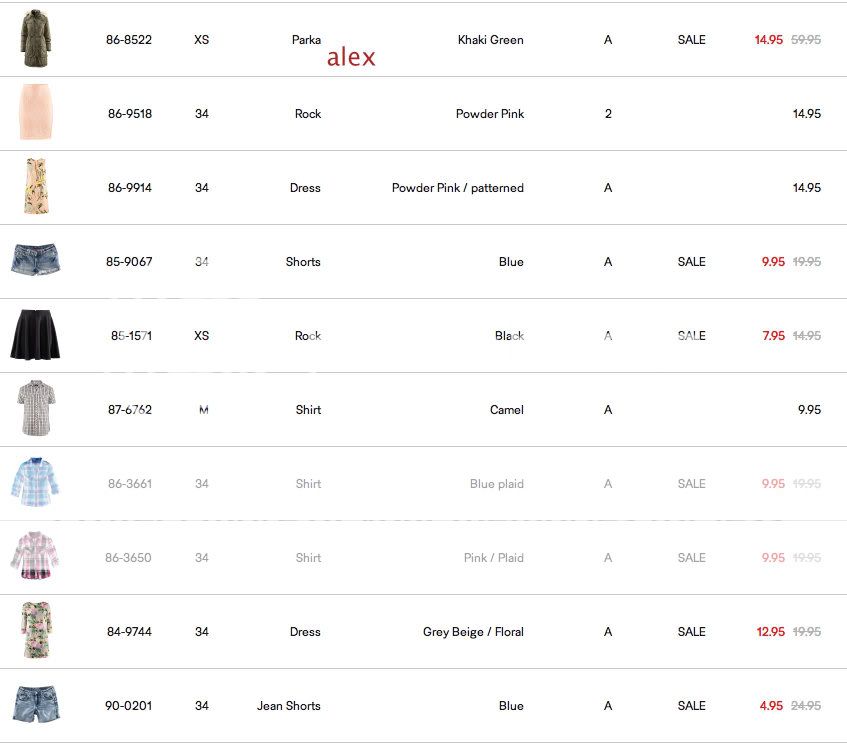Click the red 4.95 sale price
Screen dimensions: 847x747
[x=771, y=706]
